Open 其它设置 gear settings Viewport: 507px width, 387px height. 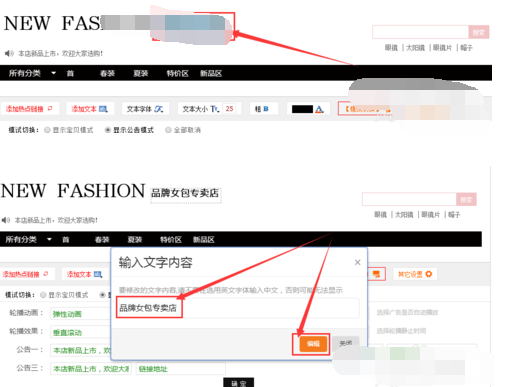[415, 274]
